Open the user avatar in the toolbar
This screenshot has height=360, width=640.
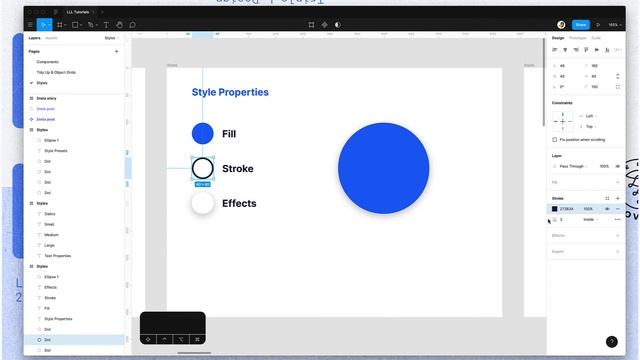(x=561, y=25)
